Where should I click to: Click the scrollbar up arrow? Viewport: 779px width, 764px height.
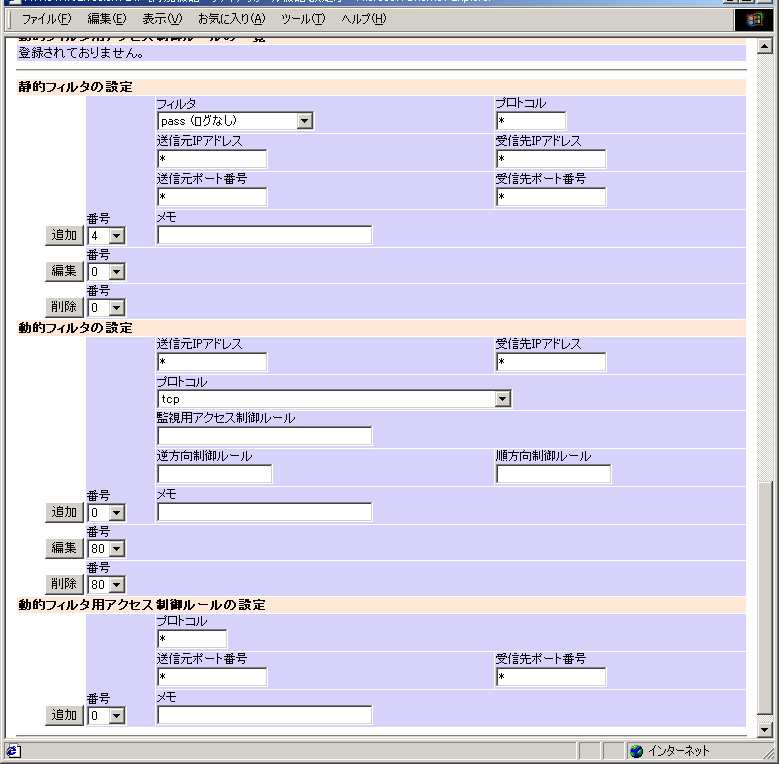click(x=765, y=47)
